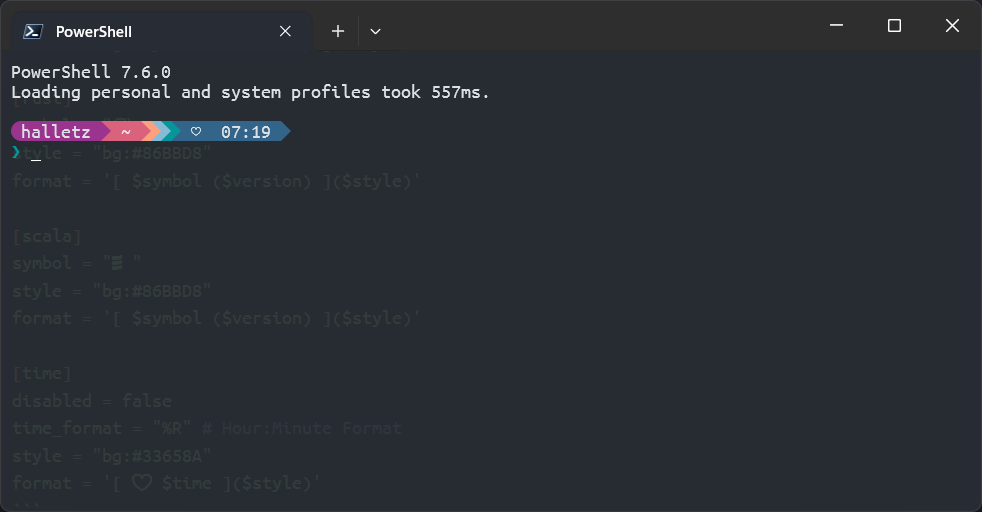Expand the new tab profile dropdown chevron
Screen dimensions: 982x512
click(375, 31)
